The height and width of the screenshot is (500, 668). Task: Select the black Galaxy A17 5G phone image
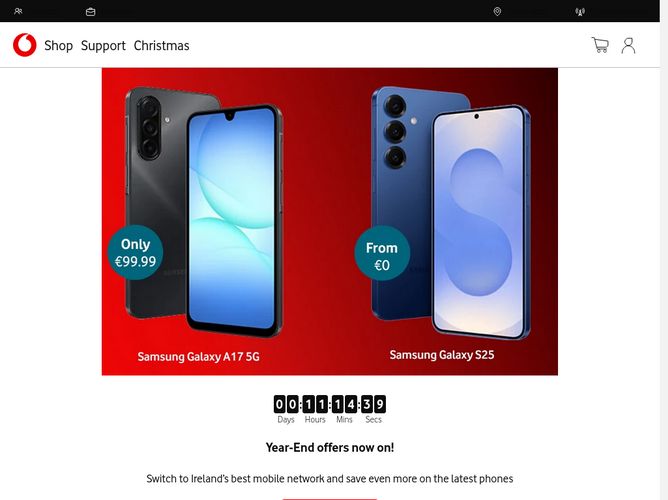point(204,212)
